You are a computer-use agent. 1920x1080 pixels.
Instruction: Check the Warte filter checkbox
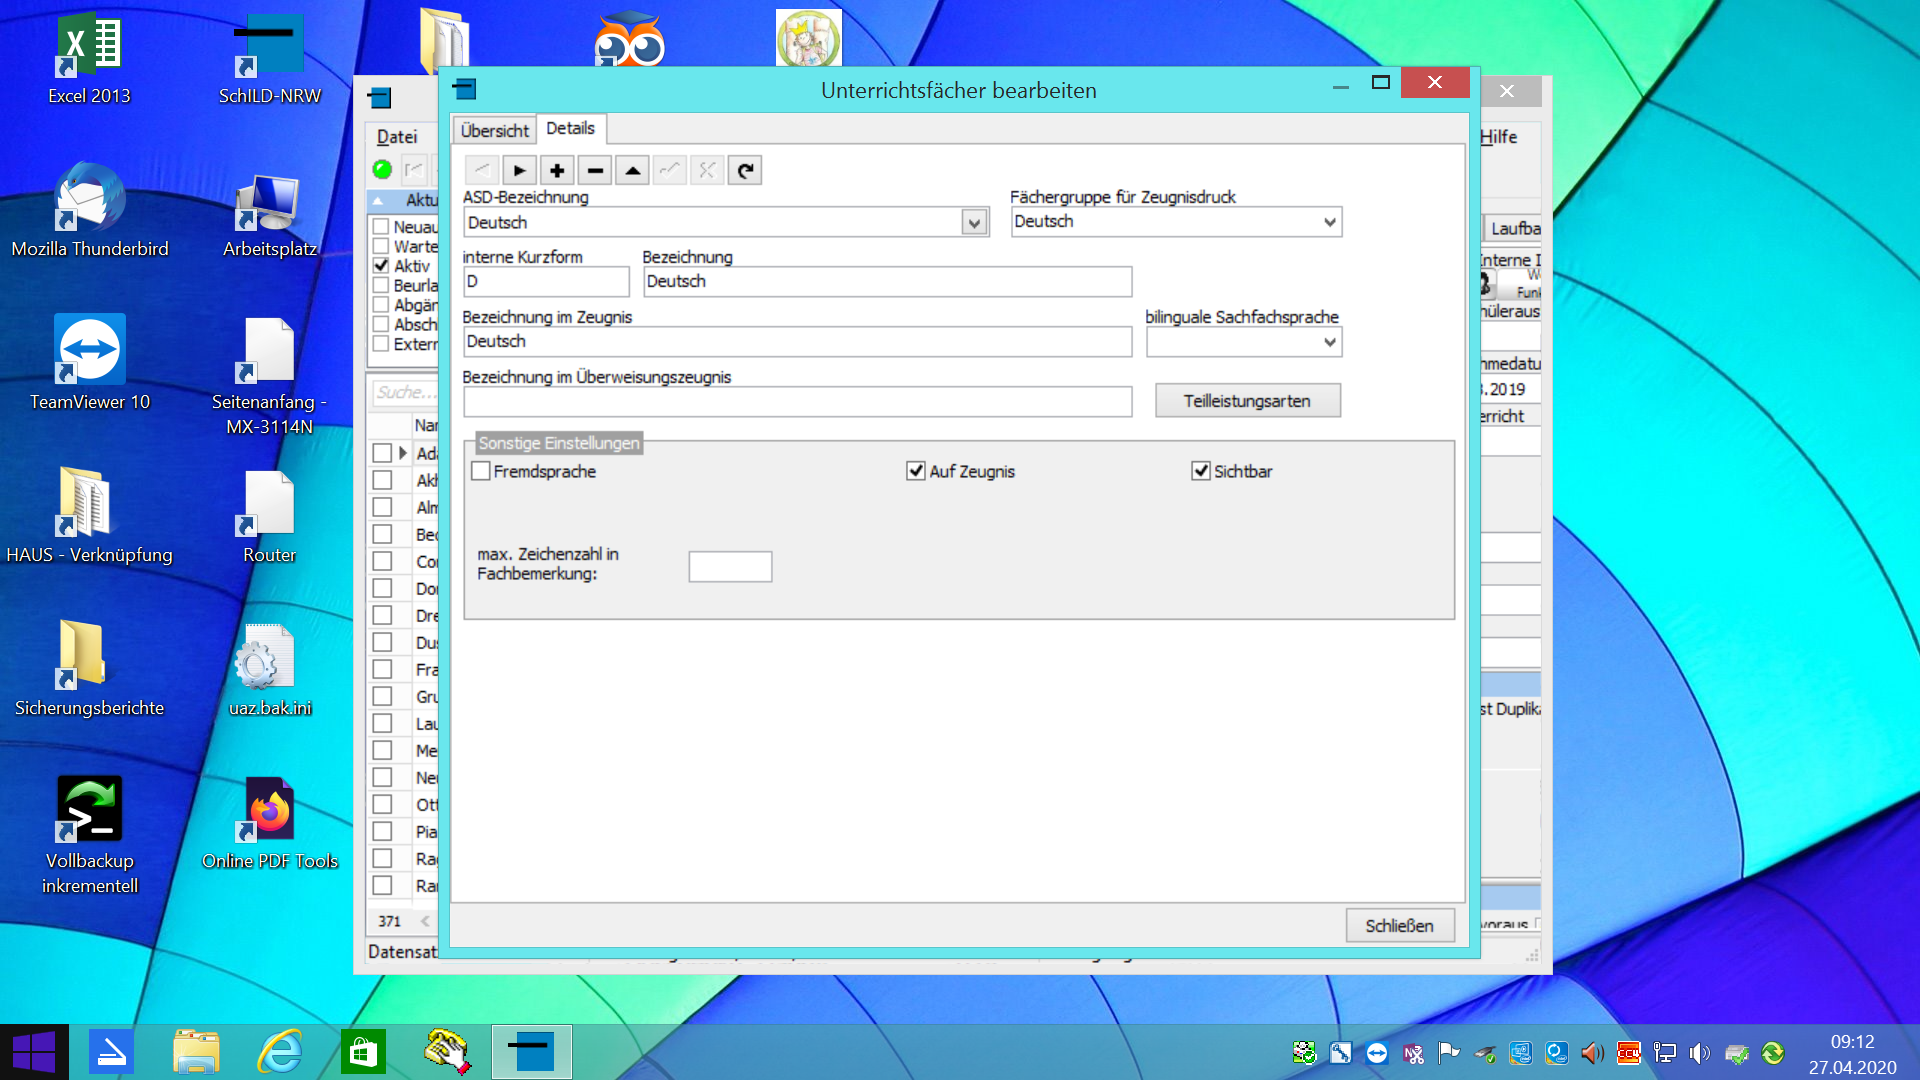point(381,246)
